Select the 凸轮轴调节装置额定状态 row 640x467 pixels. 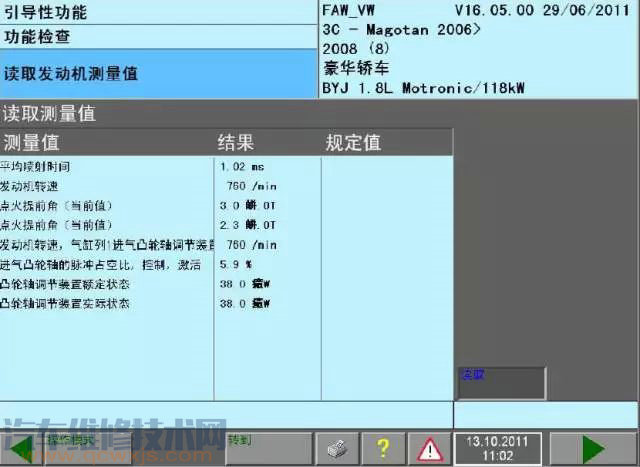pos(227,284)
